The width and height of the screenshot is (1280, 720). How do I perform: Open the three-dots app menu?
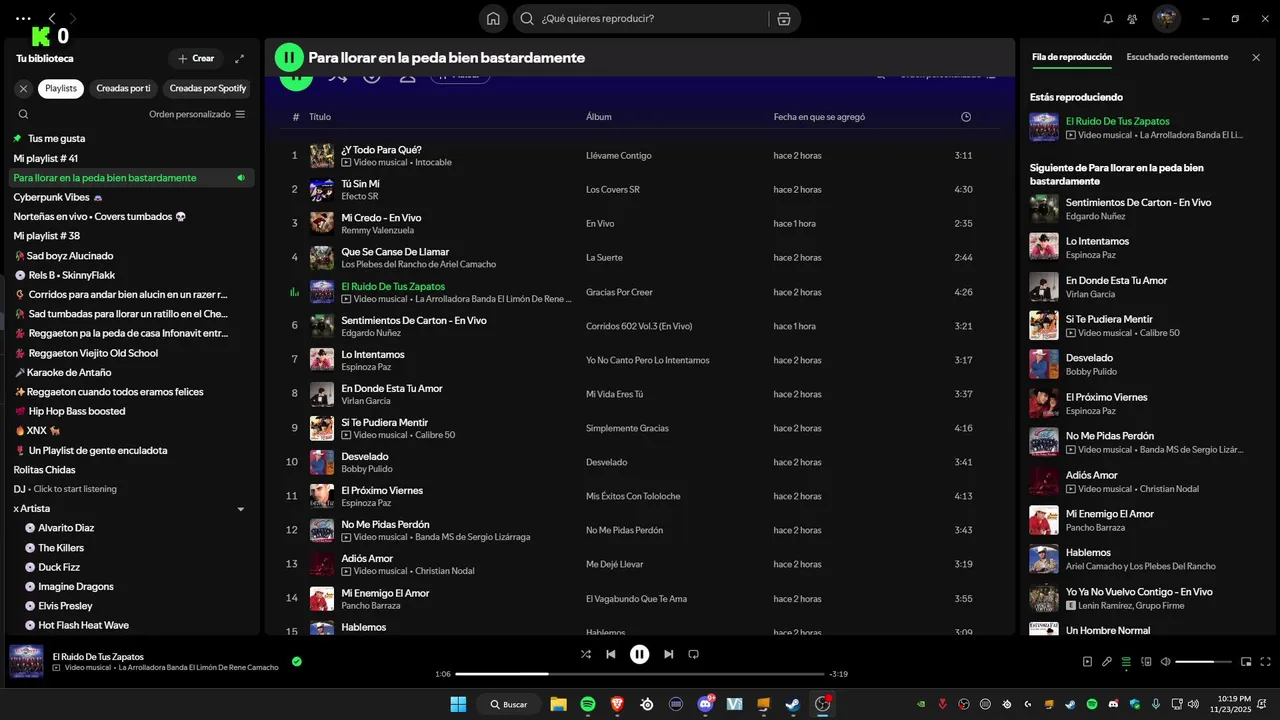(24, 18)
